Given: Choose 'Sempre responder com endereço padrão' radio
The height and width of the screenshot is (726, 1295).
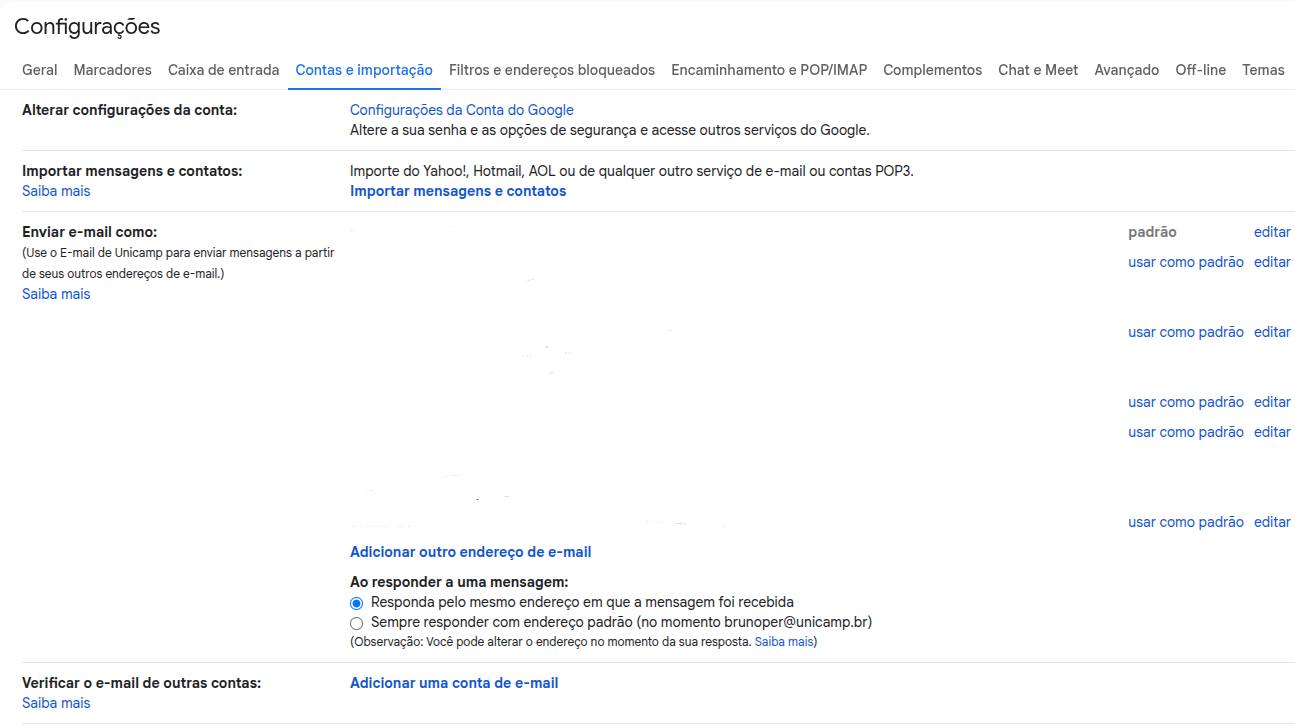Looking at the screenshot, I should 357,623.
